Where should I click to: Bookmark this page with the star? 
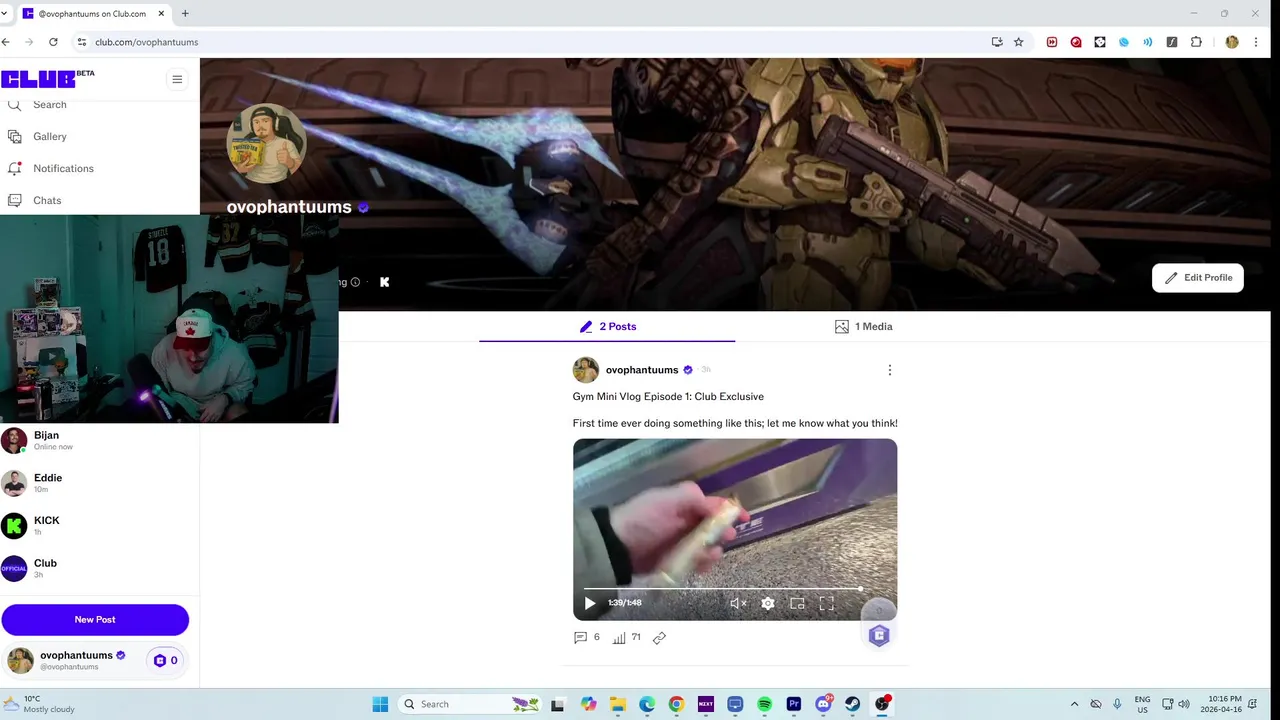1018,42
